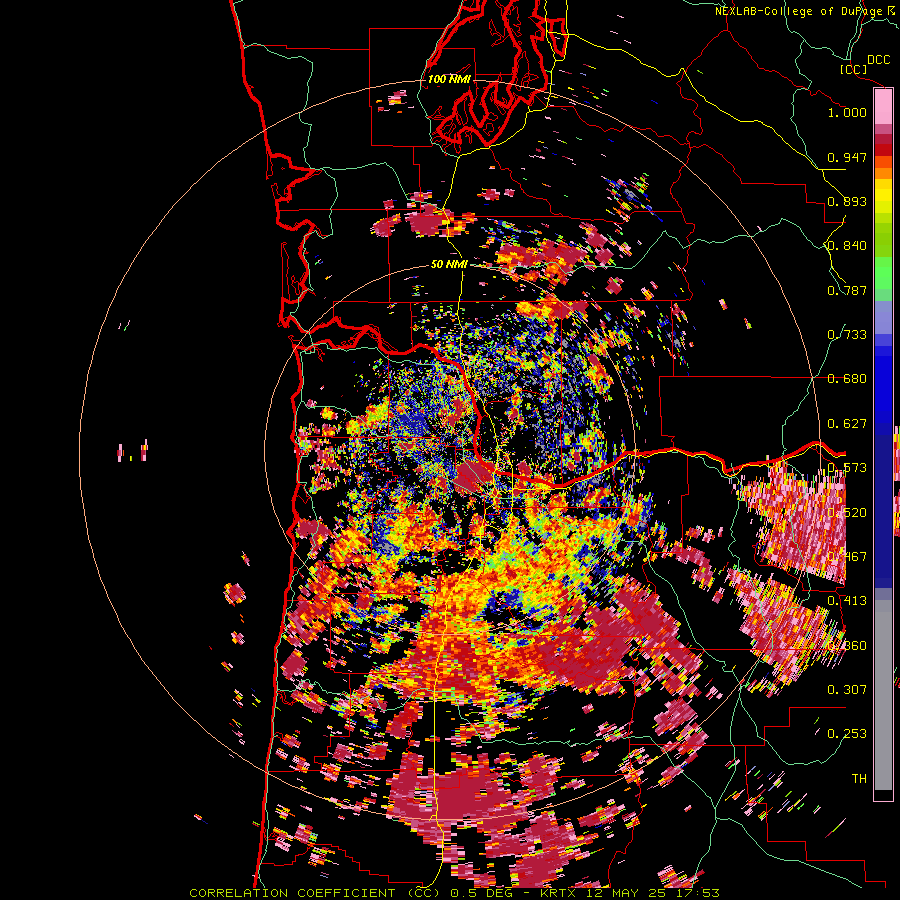Image resolution: width=900 pixels, height=900 pixels.
Task: Select the 0.307 scale value
Action: pyautogui.click(x=847, y=689)
